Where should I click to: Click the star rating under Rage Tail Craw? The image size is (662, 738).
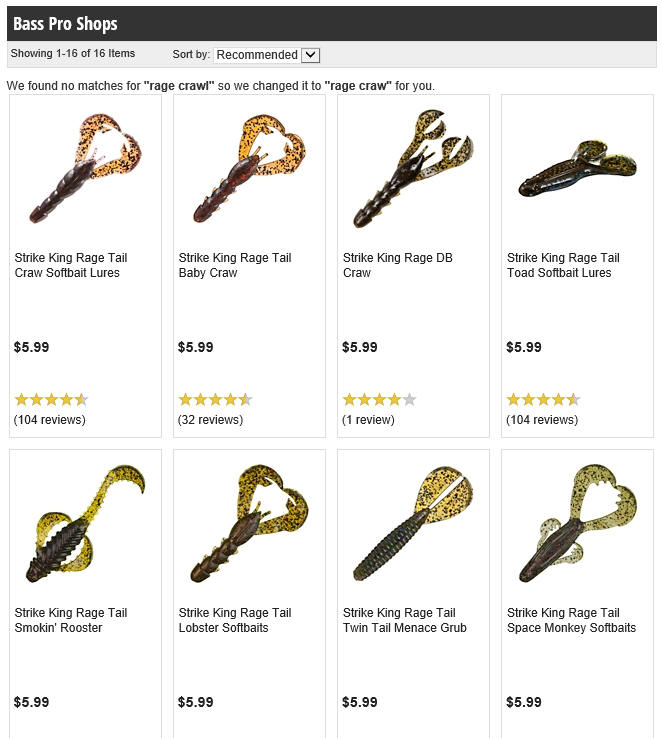(51, 400)
